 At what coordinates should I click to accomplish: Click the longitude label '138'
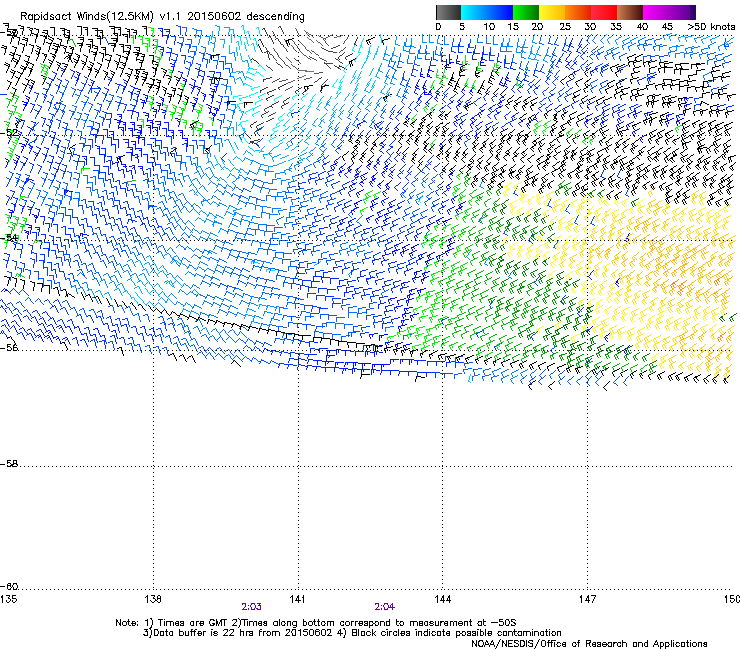[x=153, y=599]
